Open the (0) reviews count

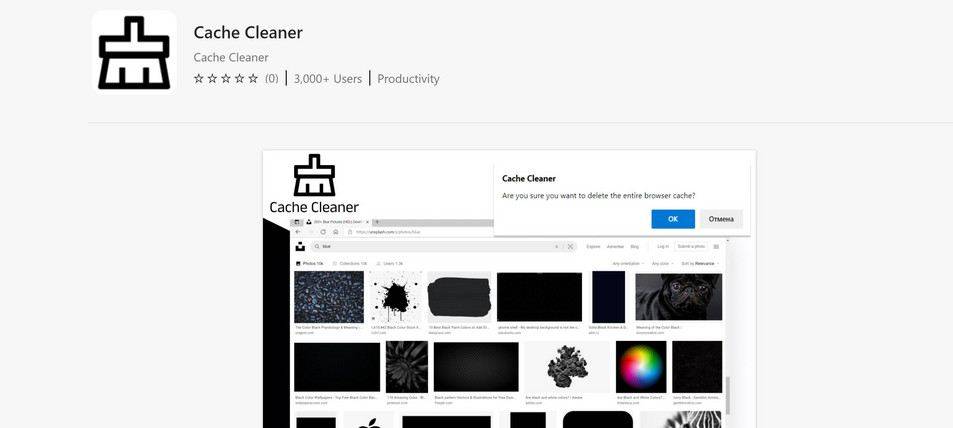tap(272, 78)
